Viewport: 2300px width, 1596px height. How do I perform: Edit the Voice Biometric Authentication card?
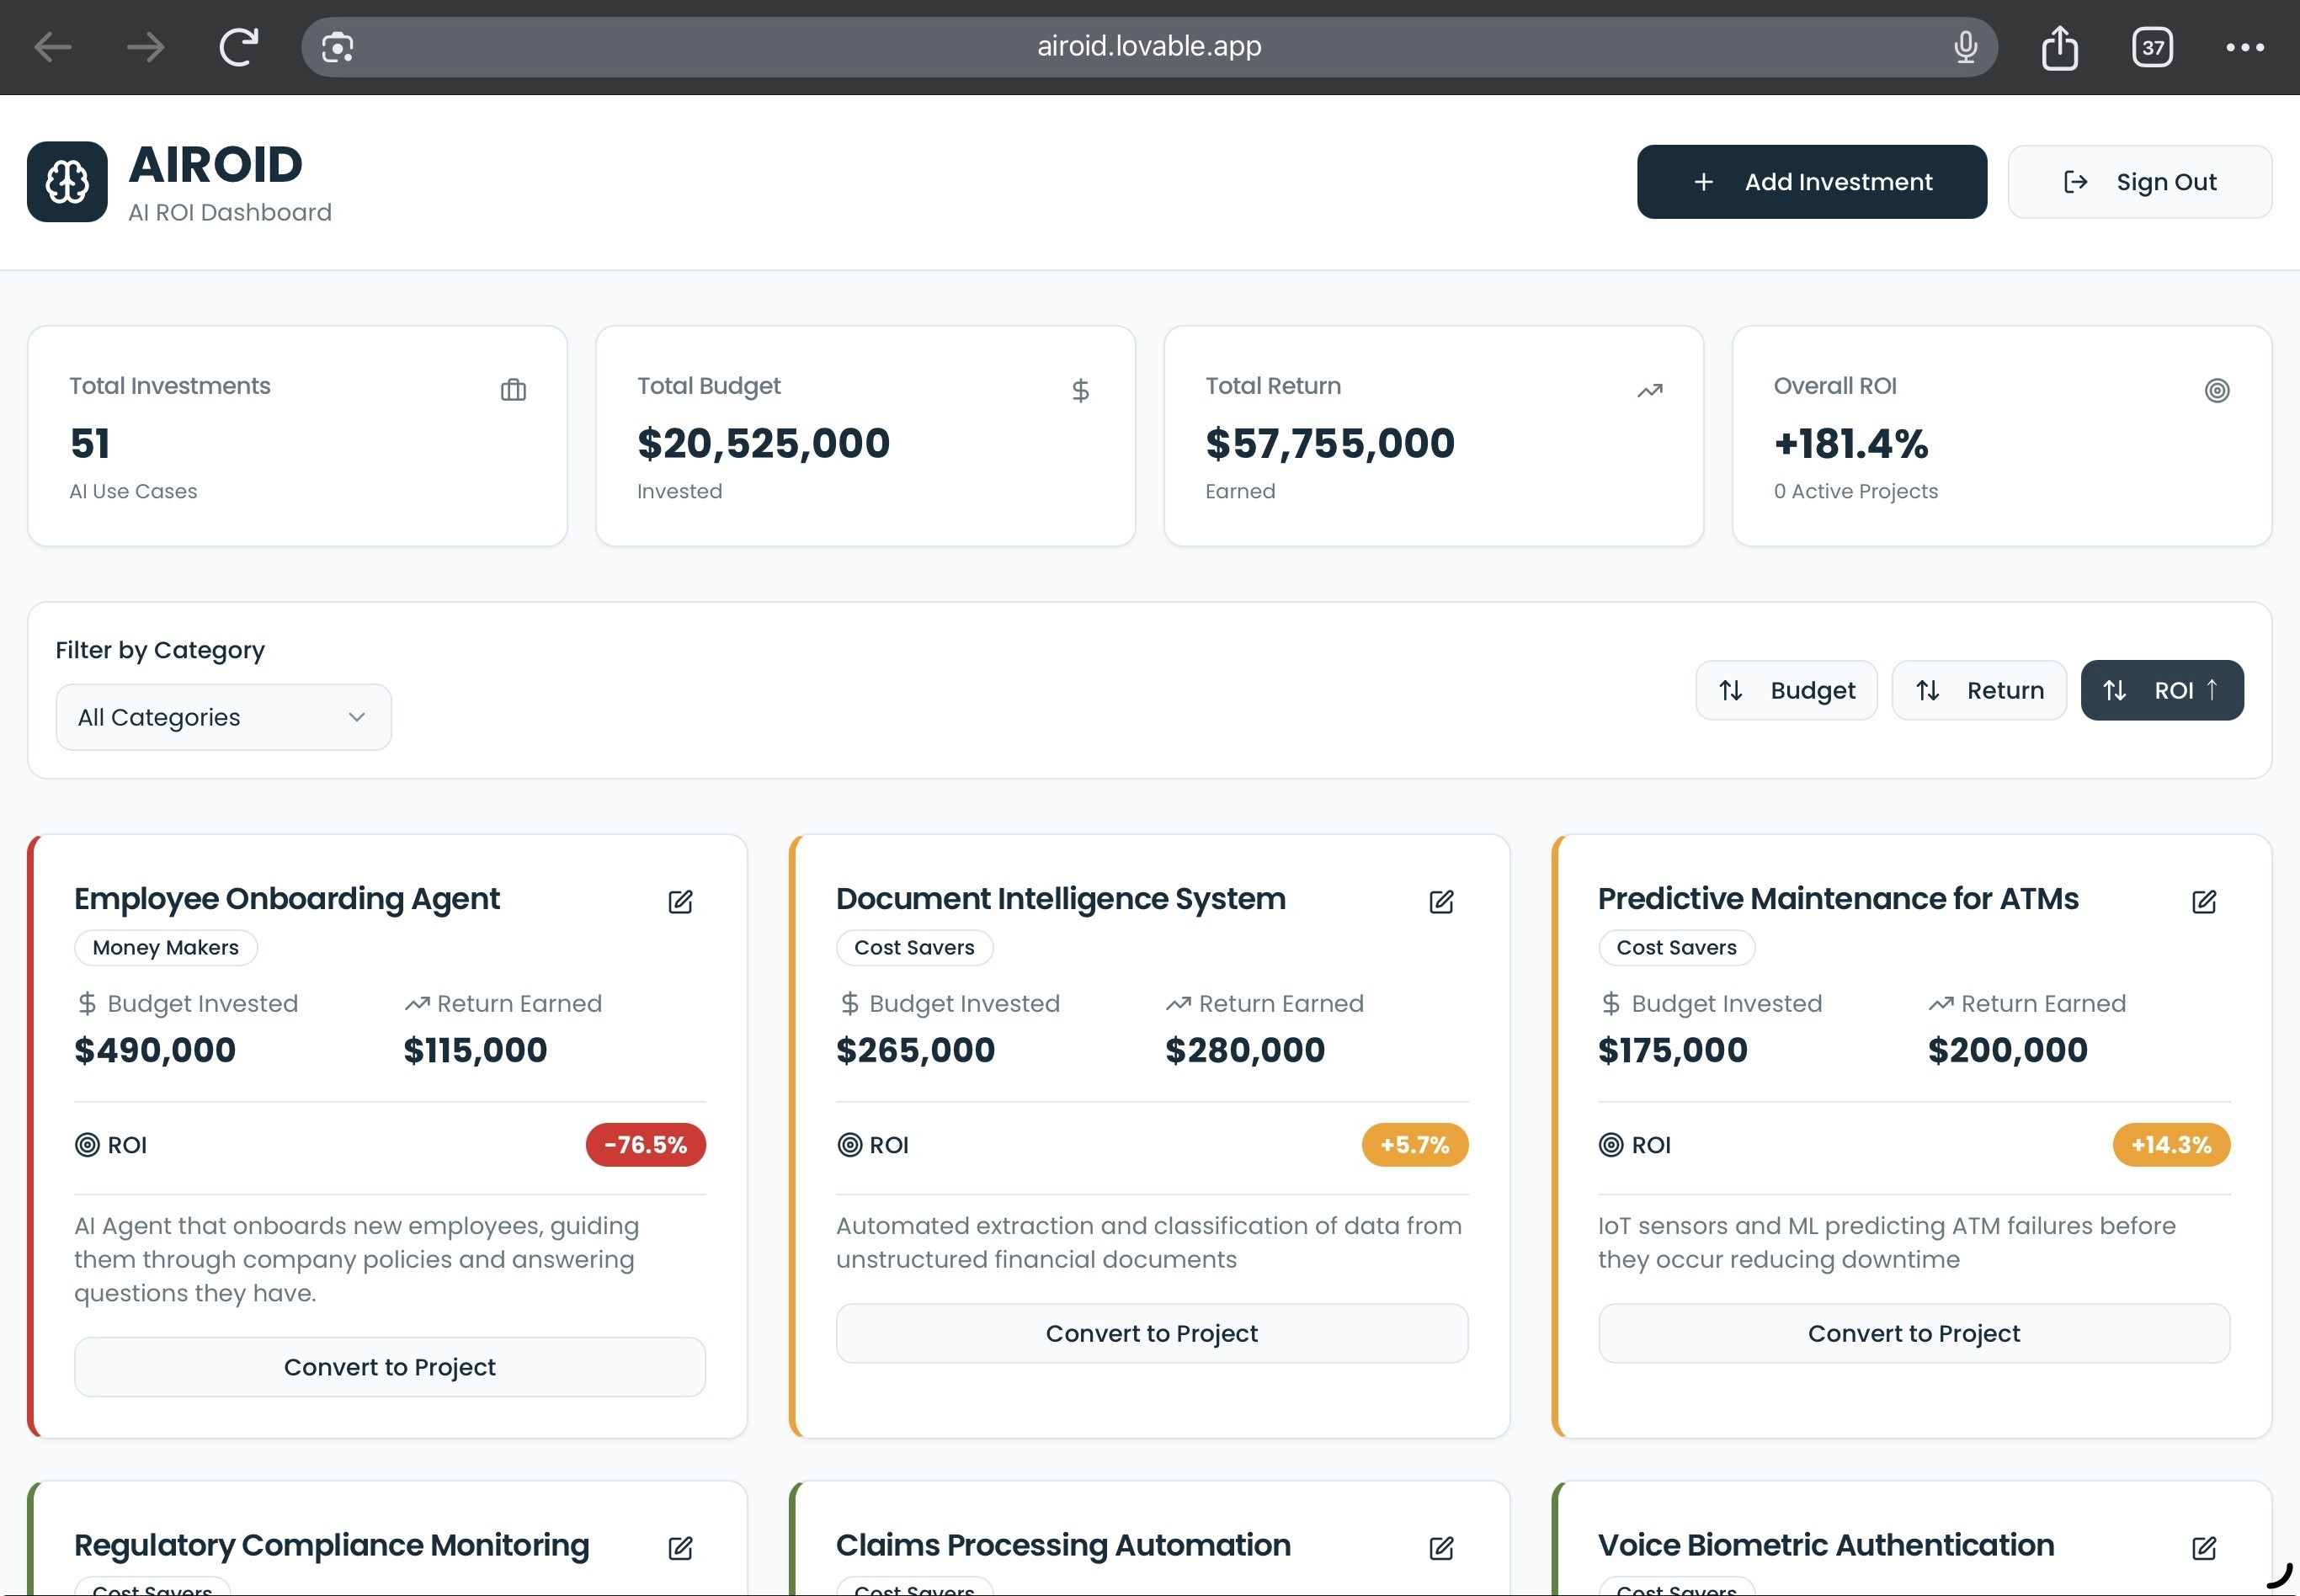(2204, 1548)
